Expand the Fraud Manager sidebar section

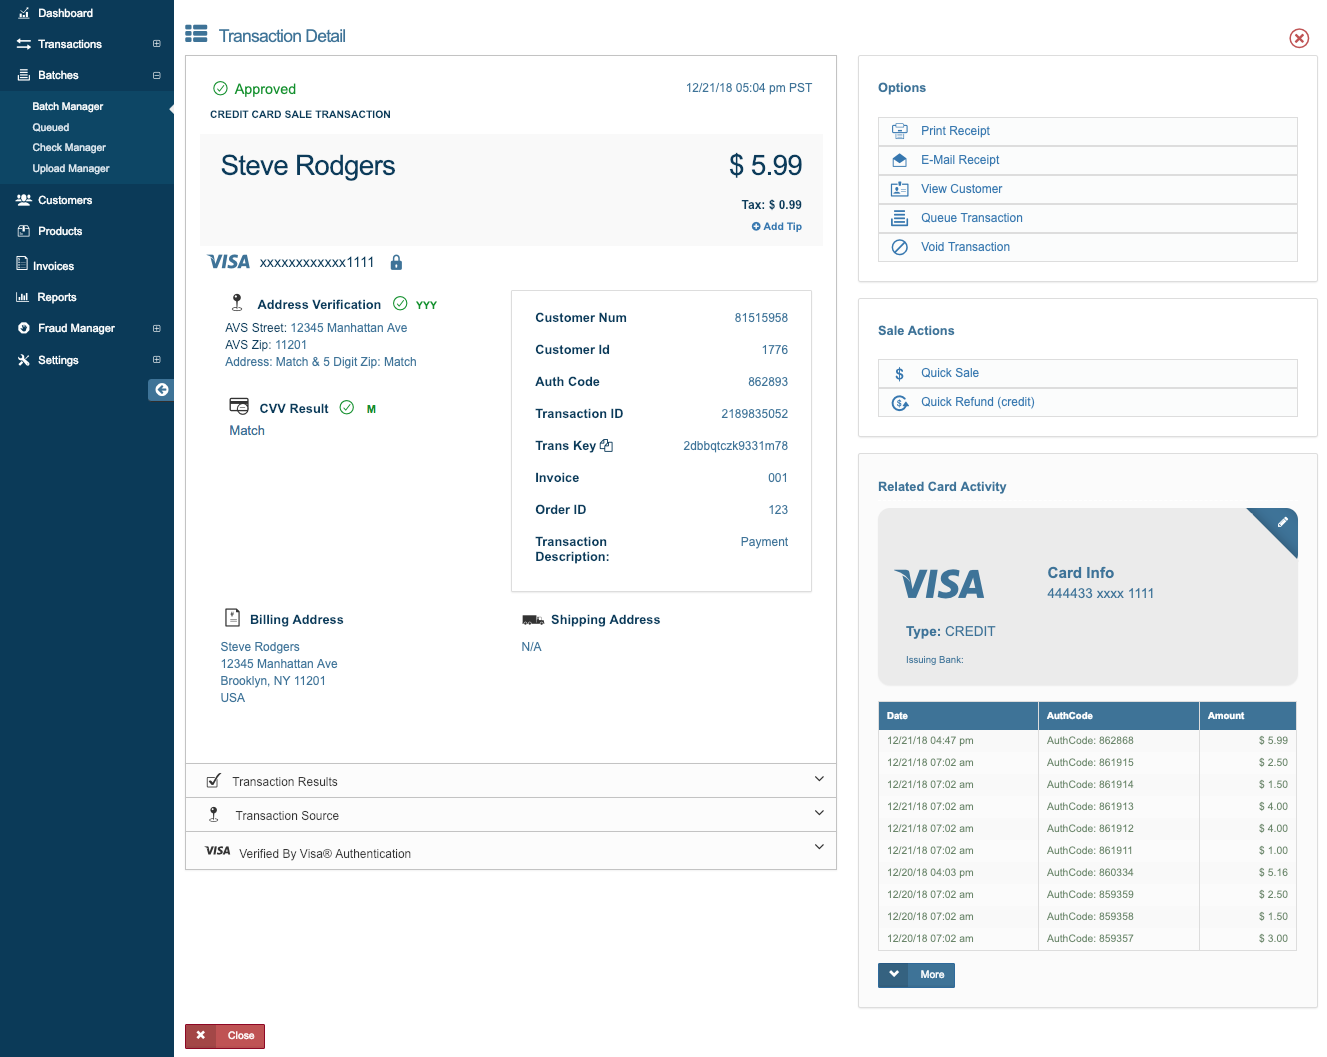pos(156,328)
